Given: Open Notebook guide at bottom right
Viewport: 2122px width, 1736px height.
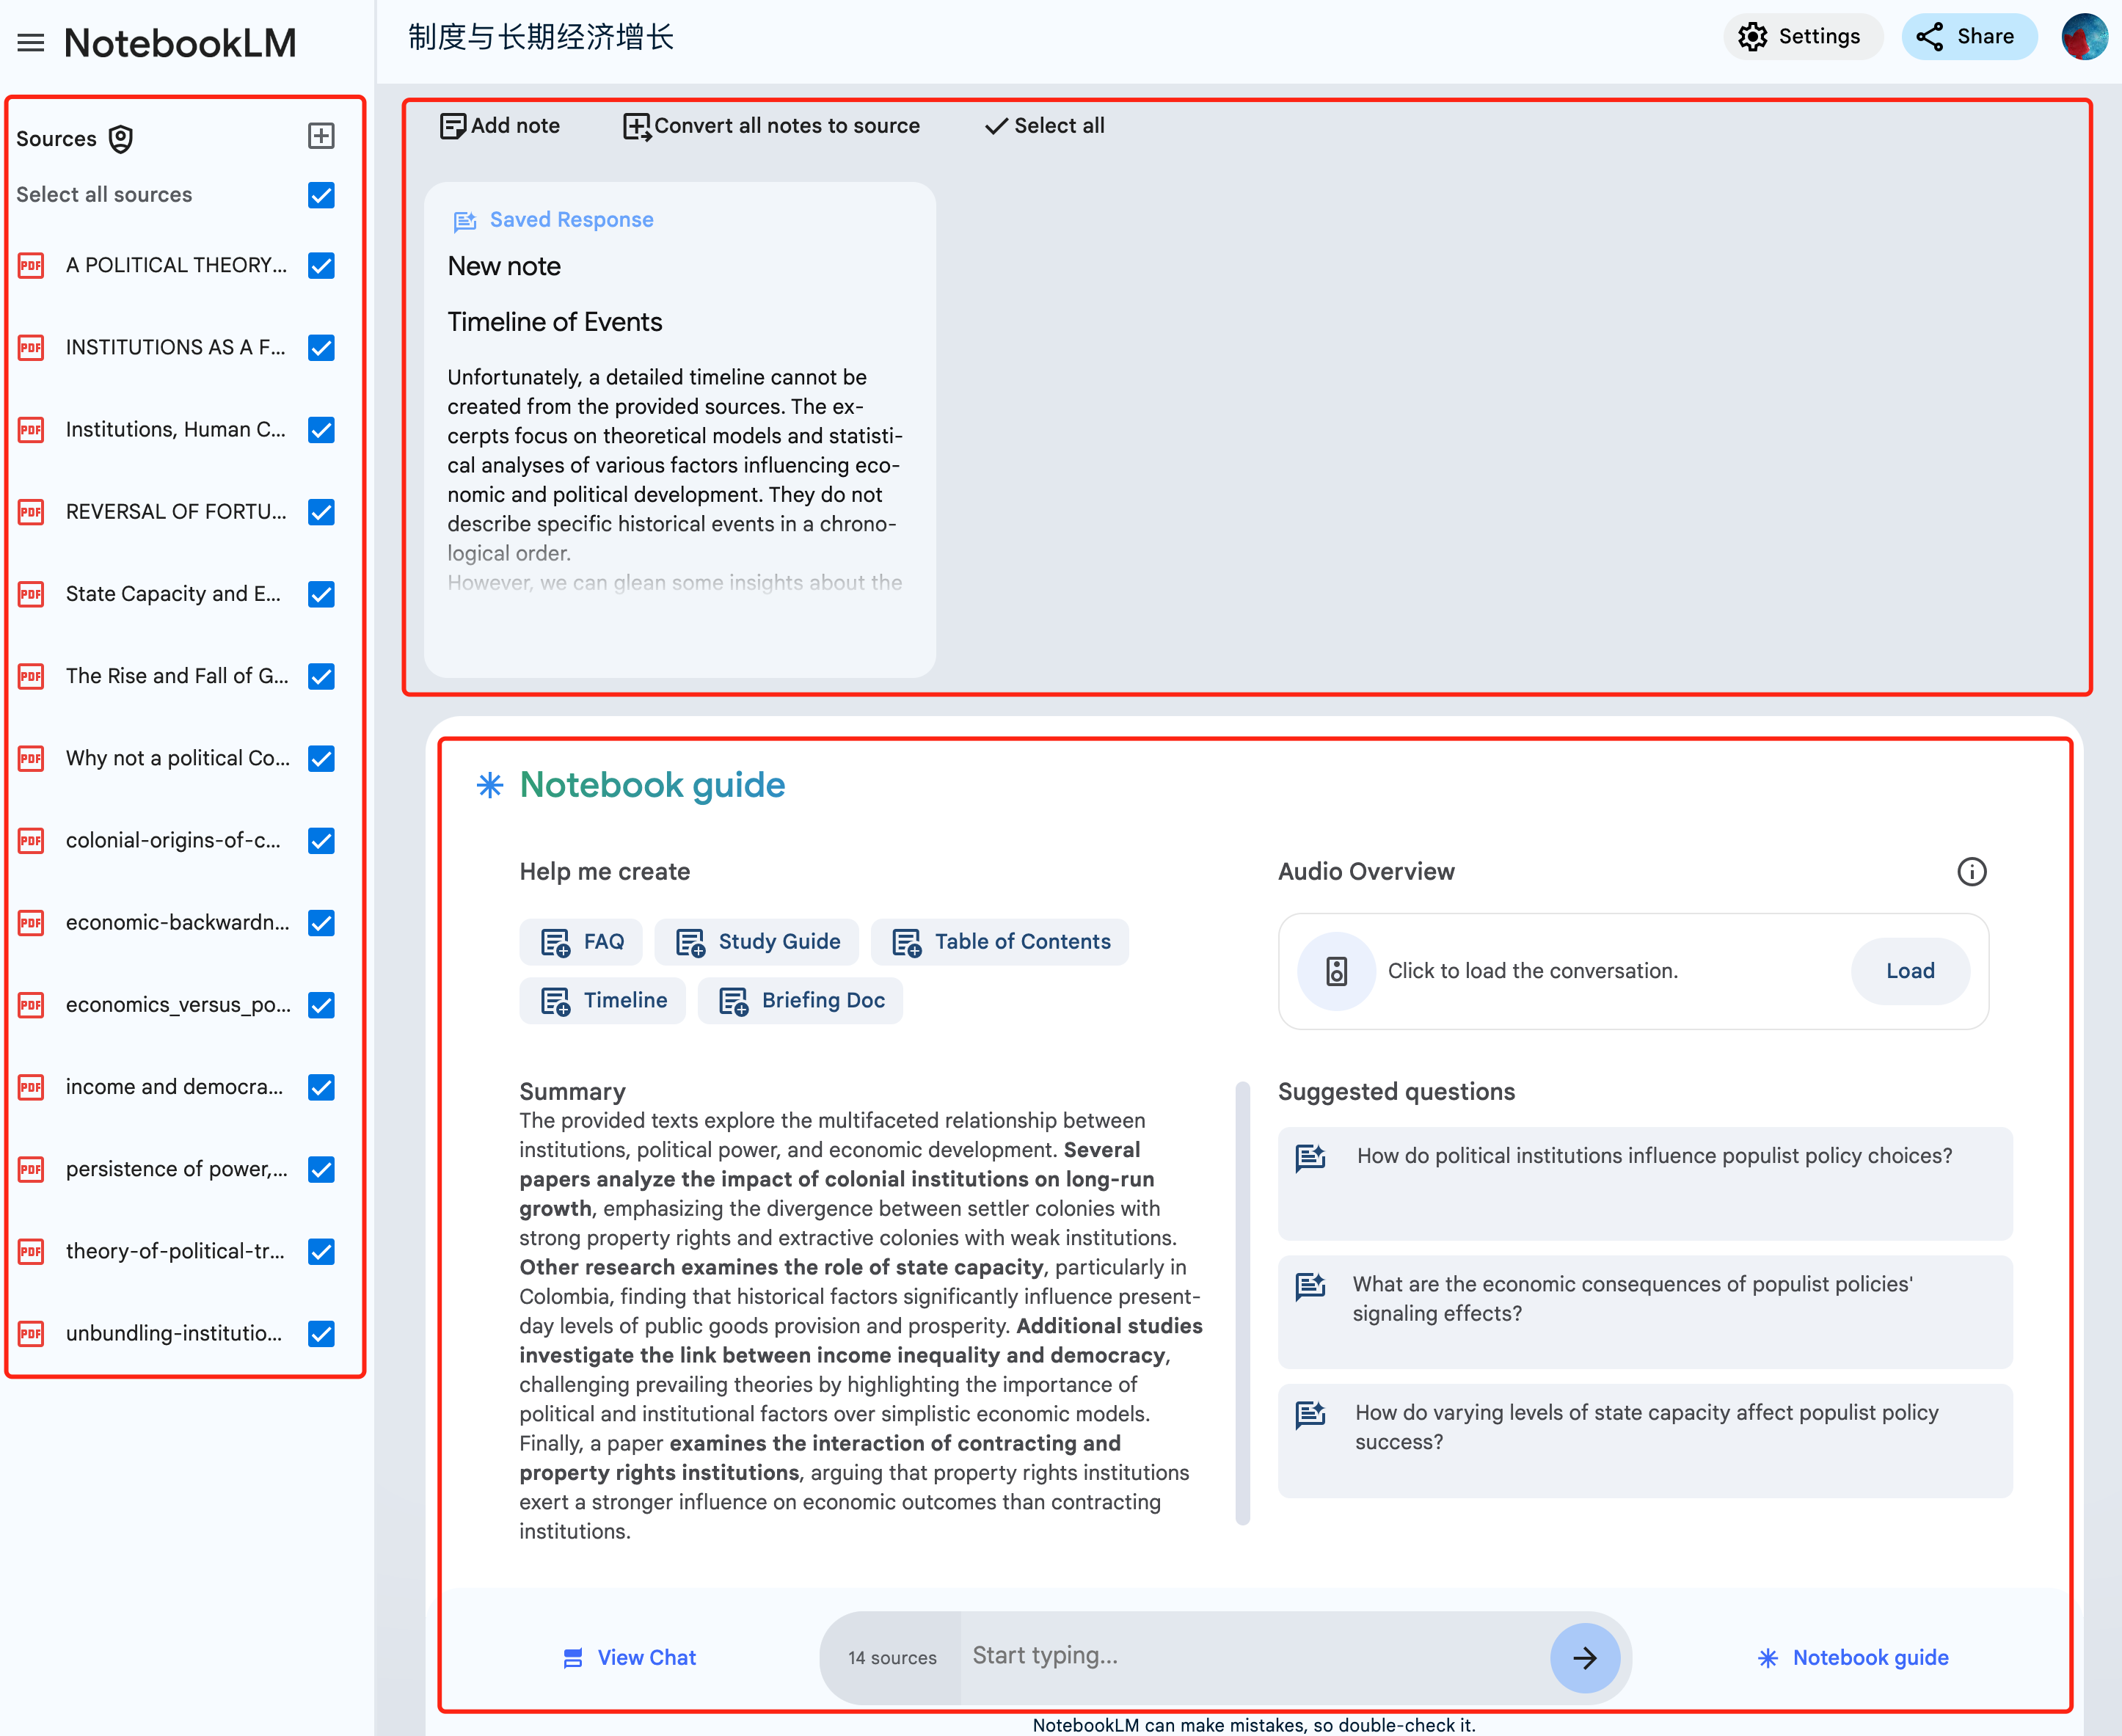Looking at the screenshot, I should point(1853,1658).
